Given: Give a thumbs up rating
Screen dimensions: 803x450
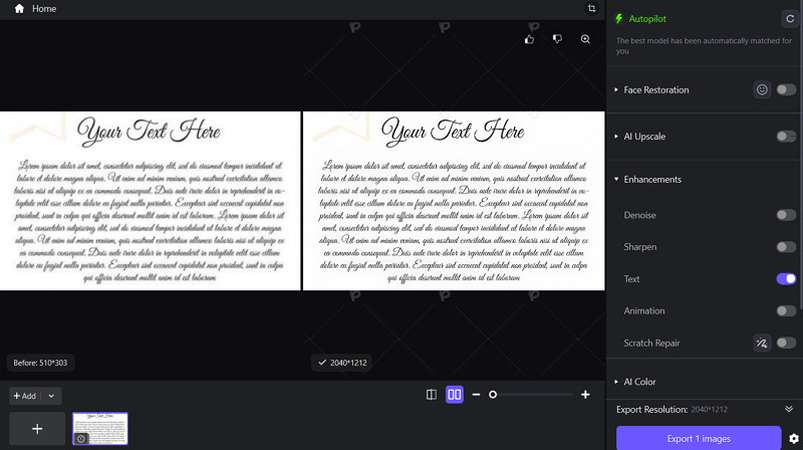Looking at the screenshot, I should tap(529, 39).
